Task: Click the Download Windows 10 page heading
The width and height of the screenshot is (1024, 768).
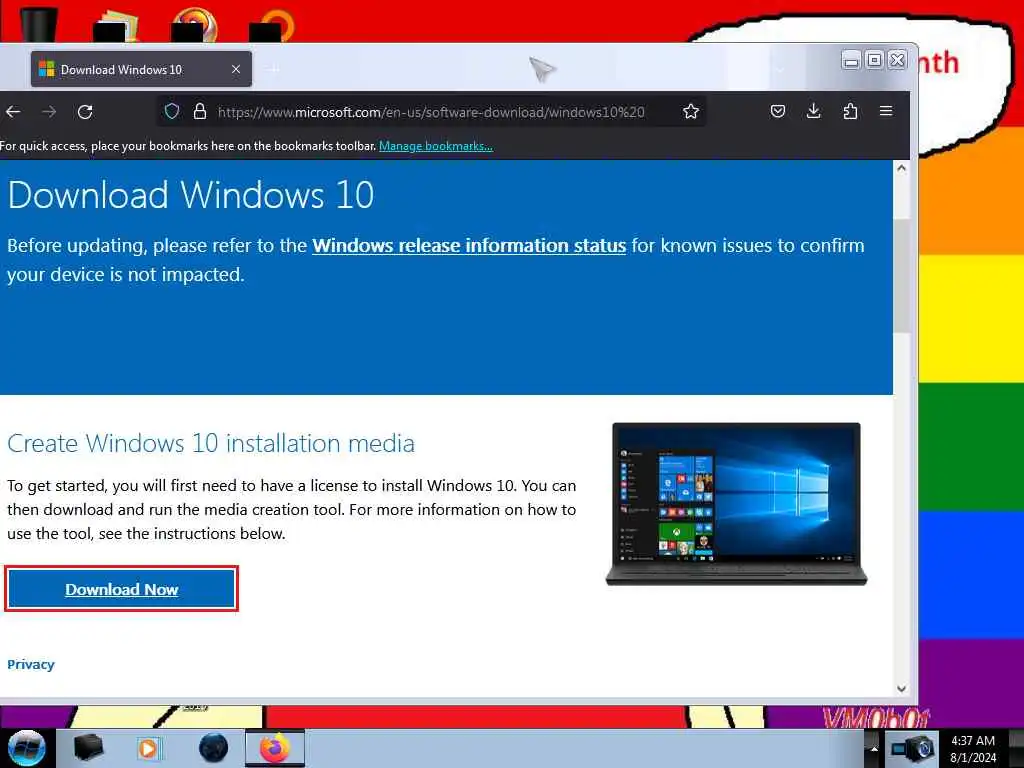Action: (x=191, y=195)
